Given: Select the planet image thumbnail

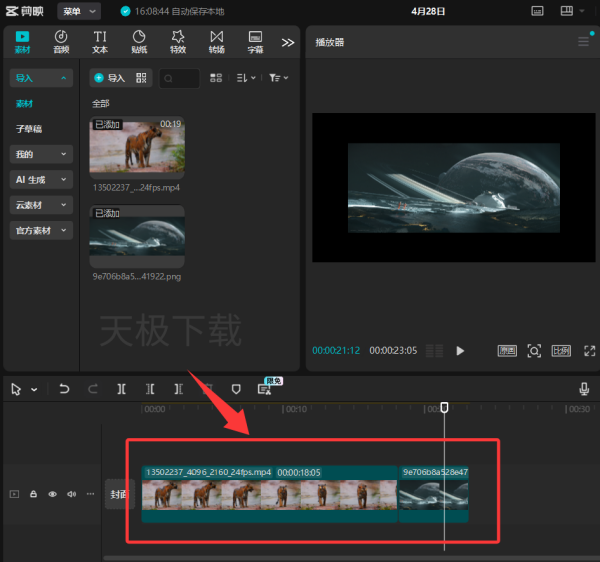Looking at the screenshot, I should pos(137,236).
